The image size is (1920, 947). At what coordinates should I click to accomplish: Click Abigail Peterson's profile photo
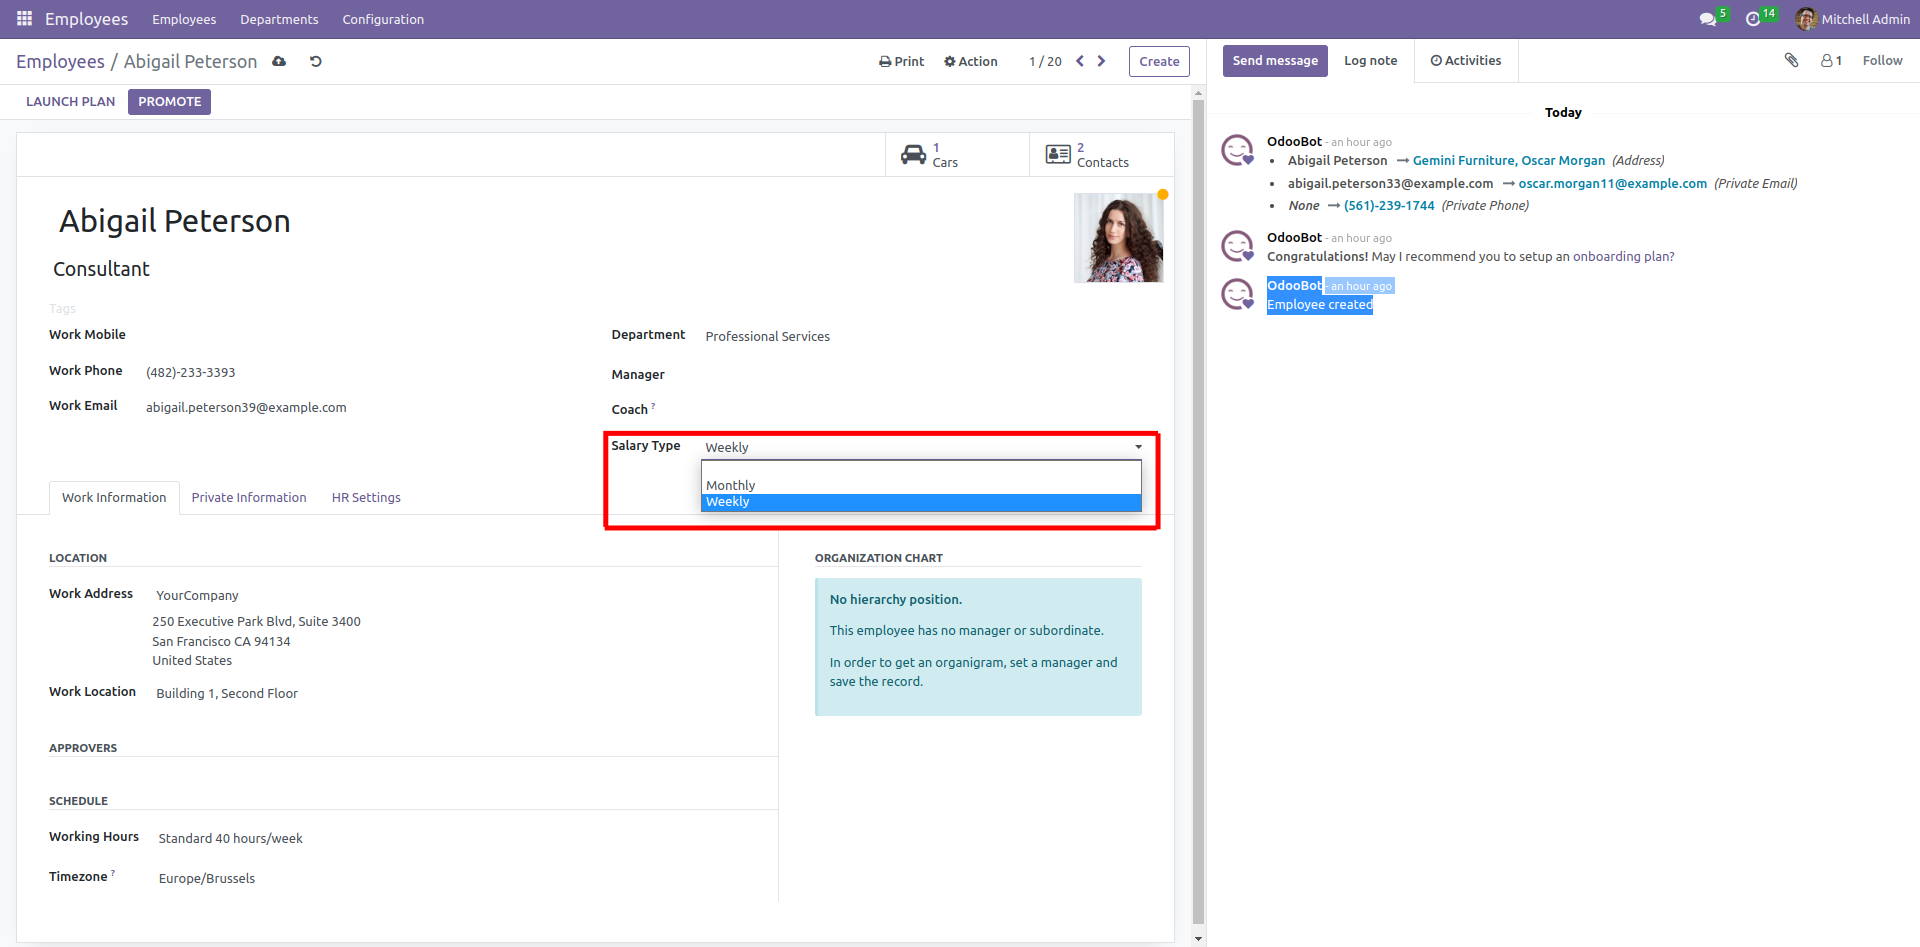1118,238
